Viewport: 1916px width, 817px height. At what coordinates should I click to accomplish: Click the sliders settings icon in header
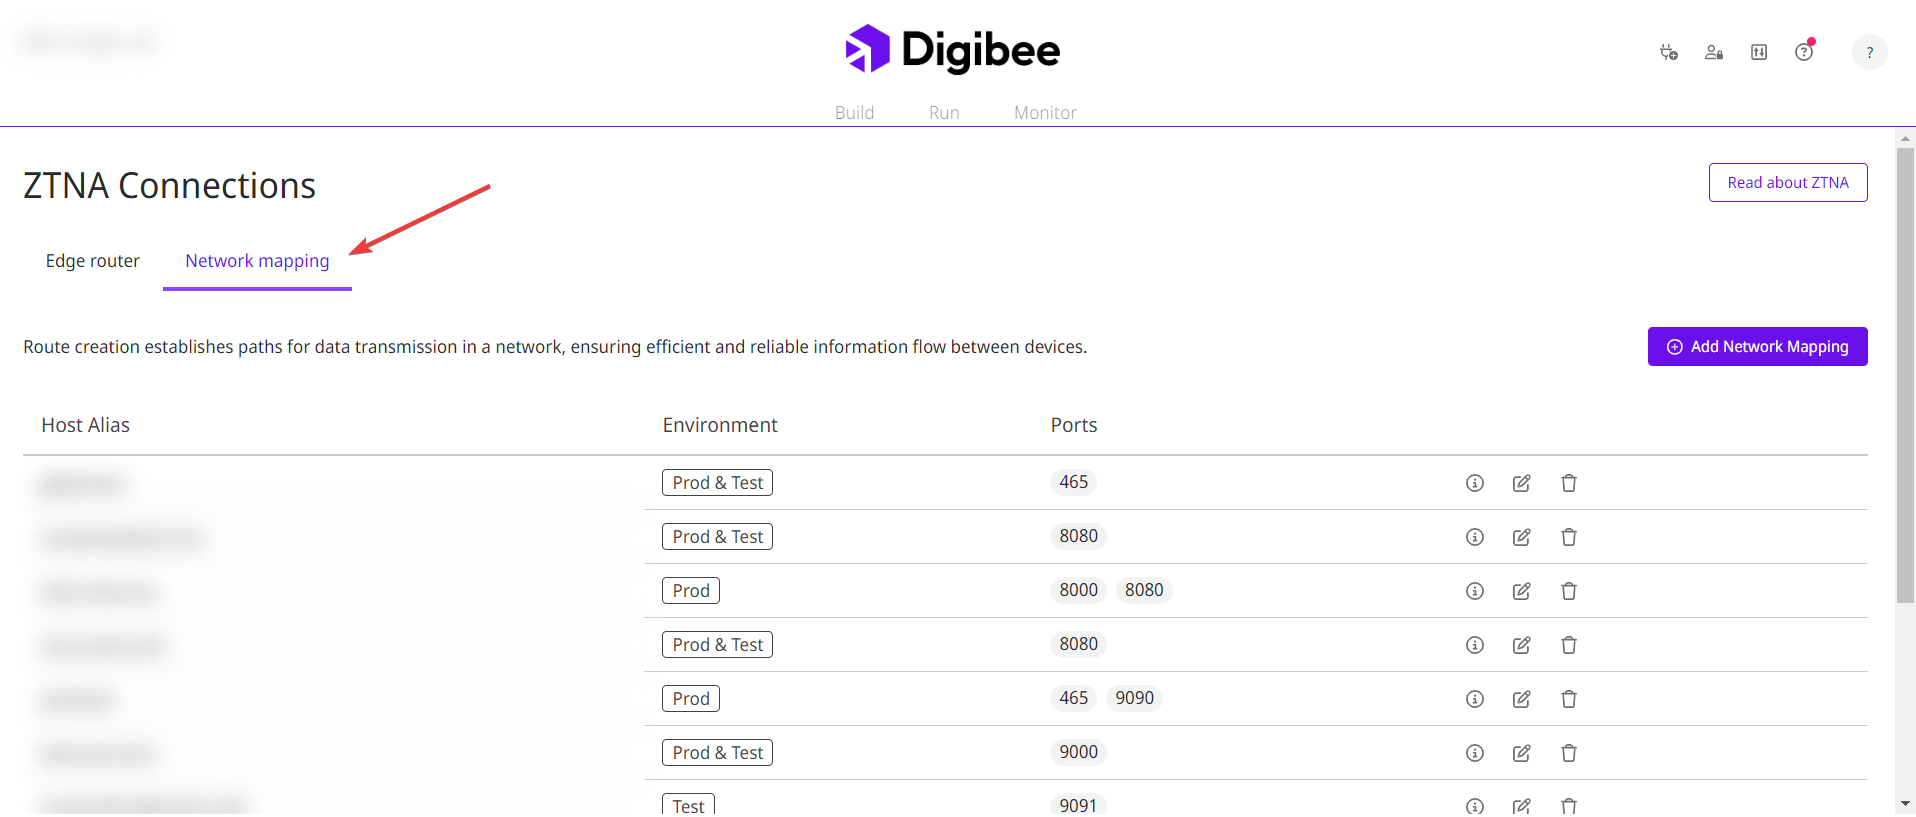tap(1758, 52)
